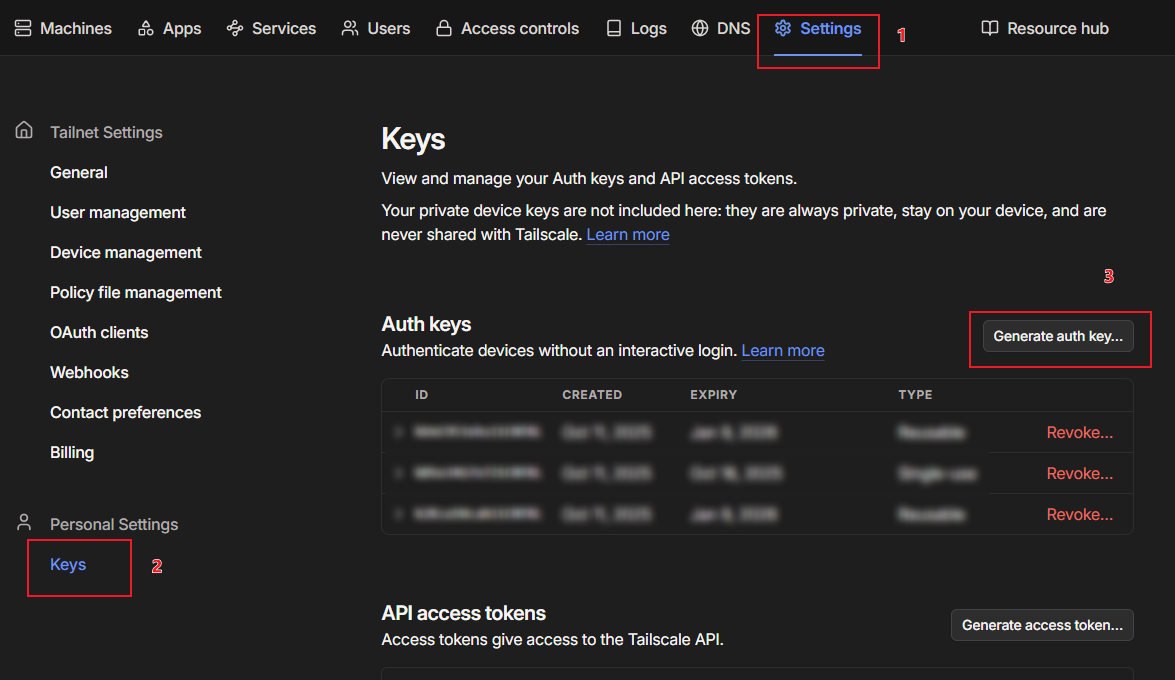Click the Machines icon in top navigation
The image size is (1175, 680).
tap(23, 28)
